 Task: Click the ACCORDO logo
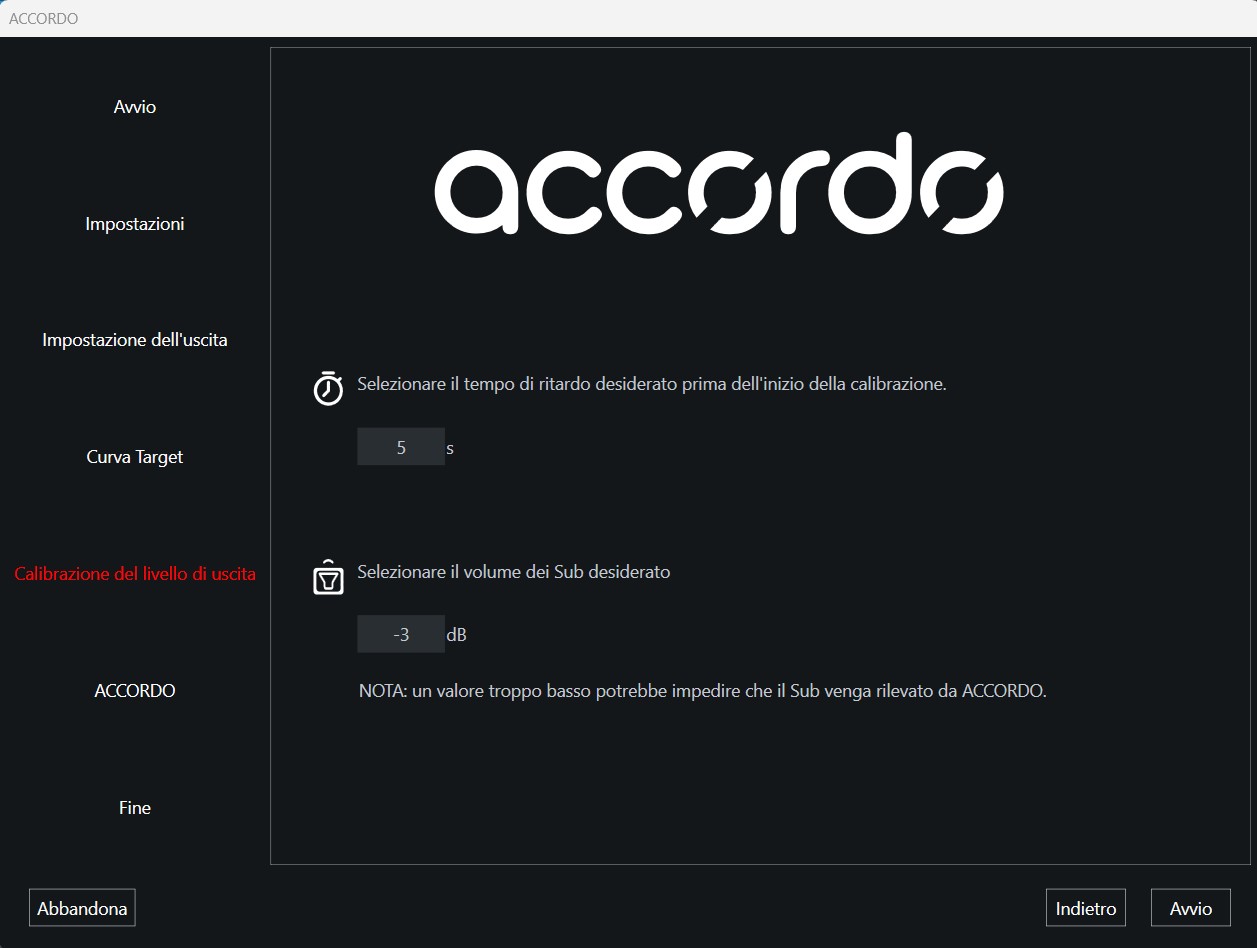[719, 184]
